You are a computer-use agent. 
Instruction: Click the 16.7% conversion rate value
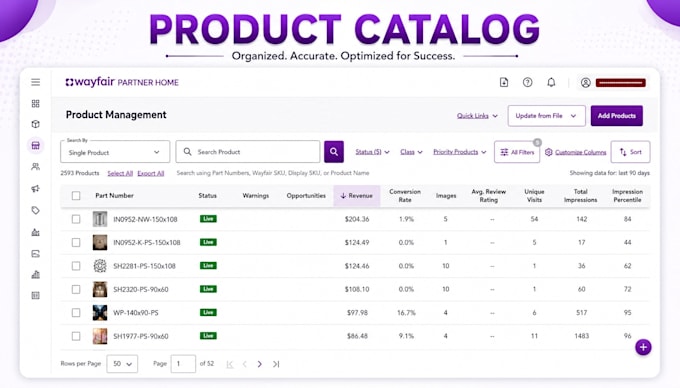click(406, 313)
